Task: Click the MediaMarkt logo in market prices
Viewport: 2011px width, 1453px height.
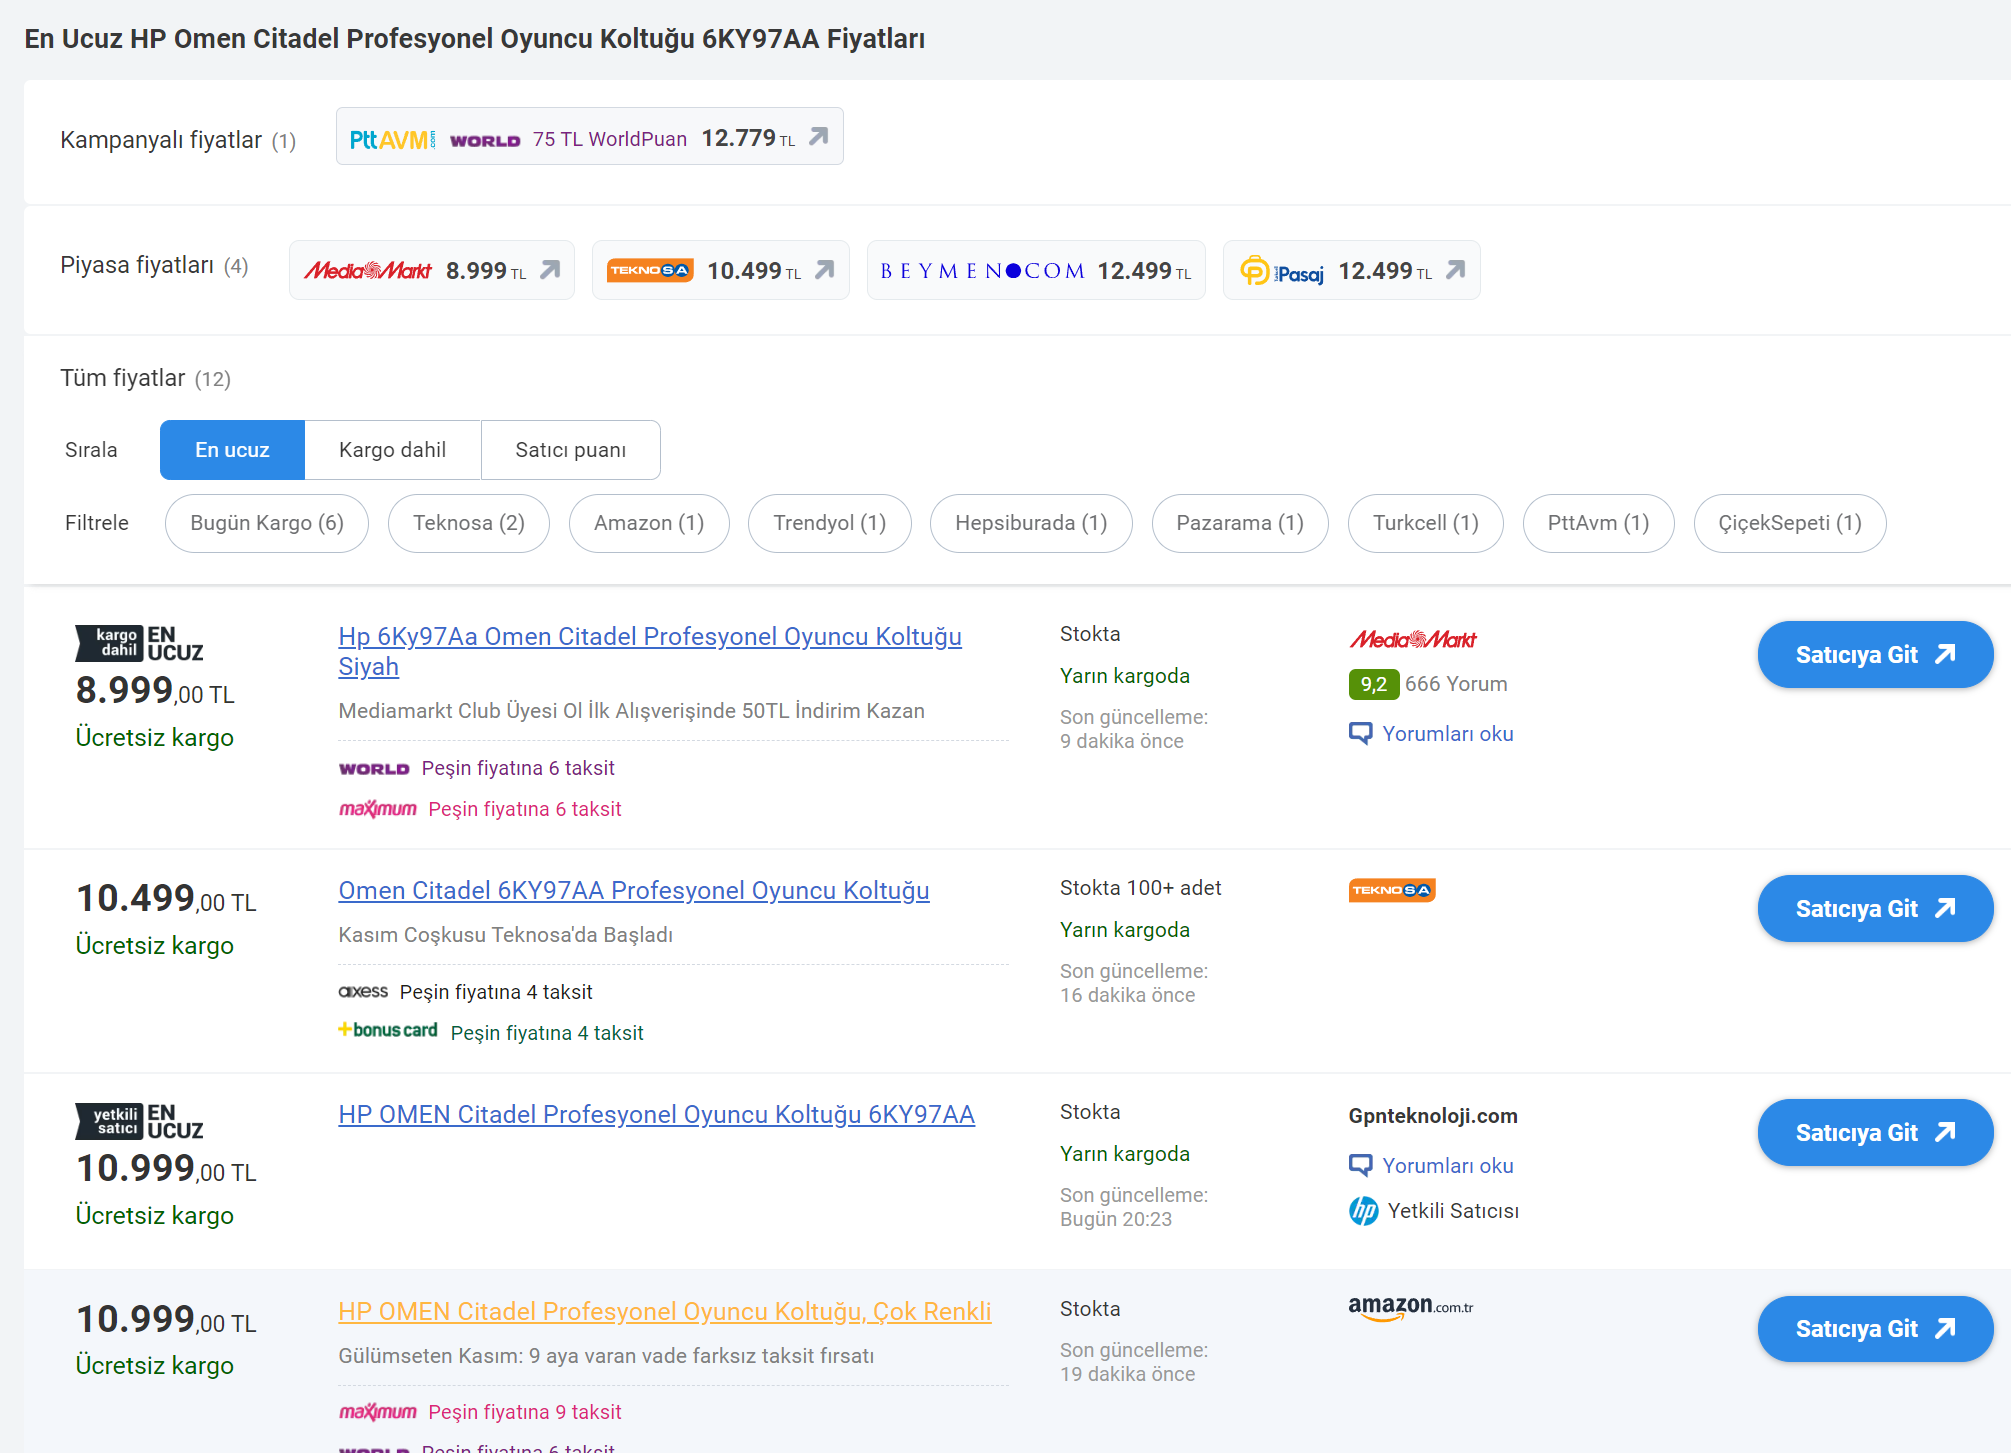Action: (x=368, y=270)
